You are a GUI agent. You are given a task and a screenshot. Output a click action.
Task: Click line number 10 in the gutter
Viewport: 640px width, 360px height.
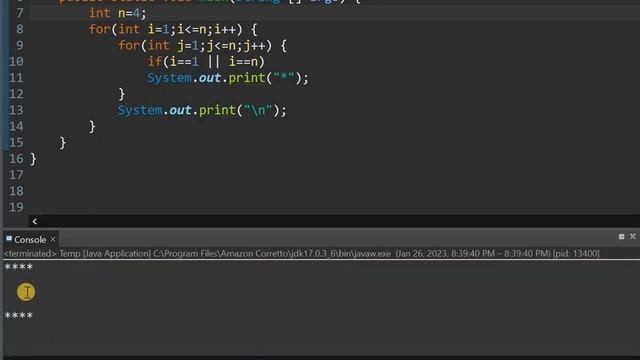click(x=16, y=62)
